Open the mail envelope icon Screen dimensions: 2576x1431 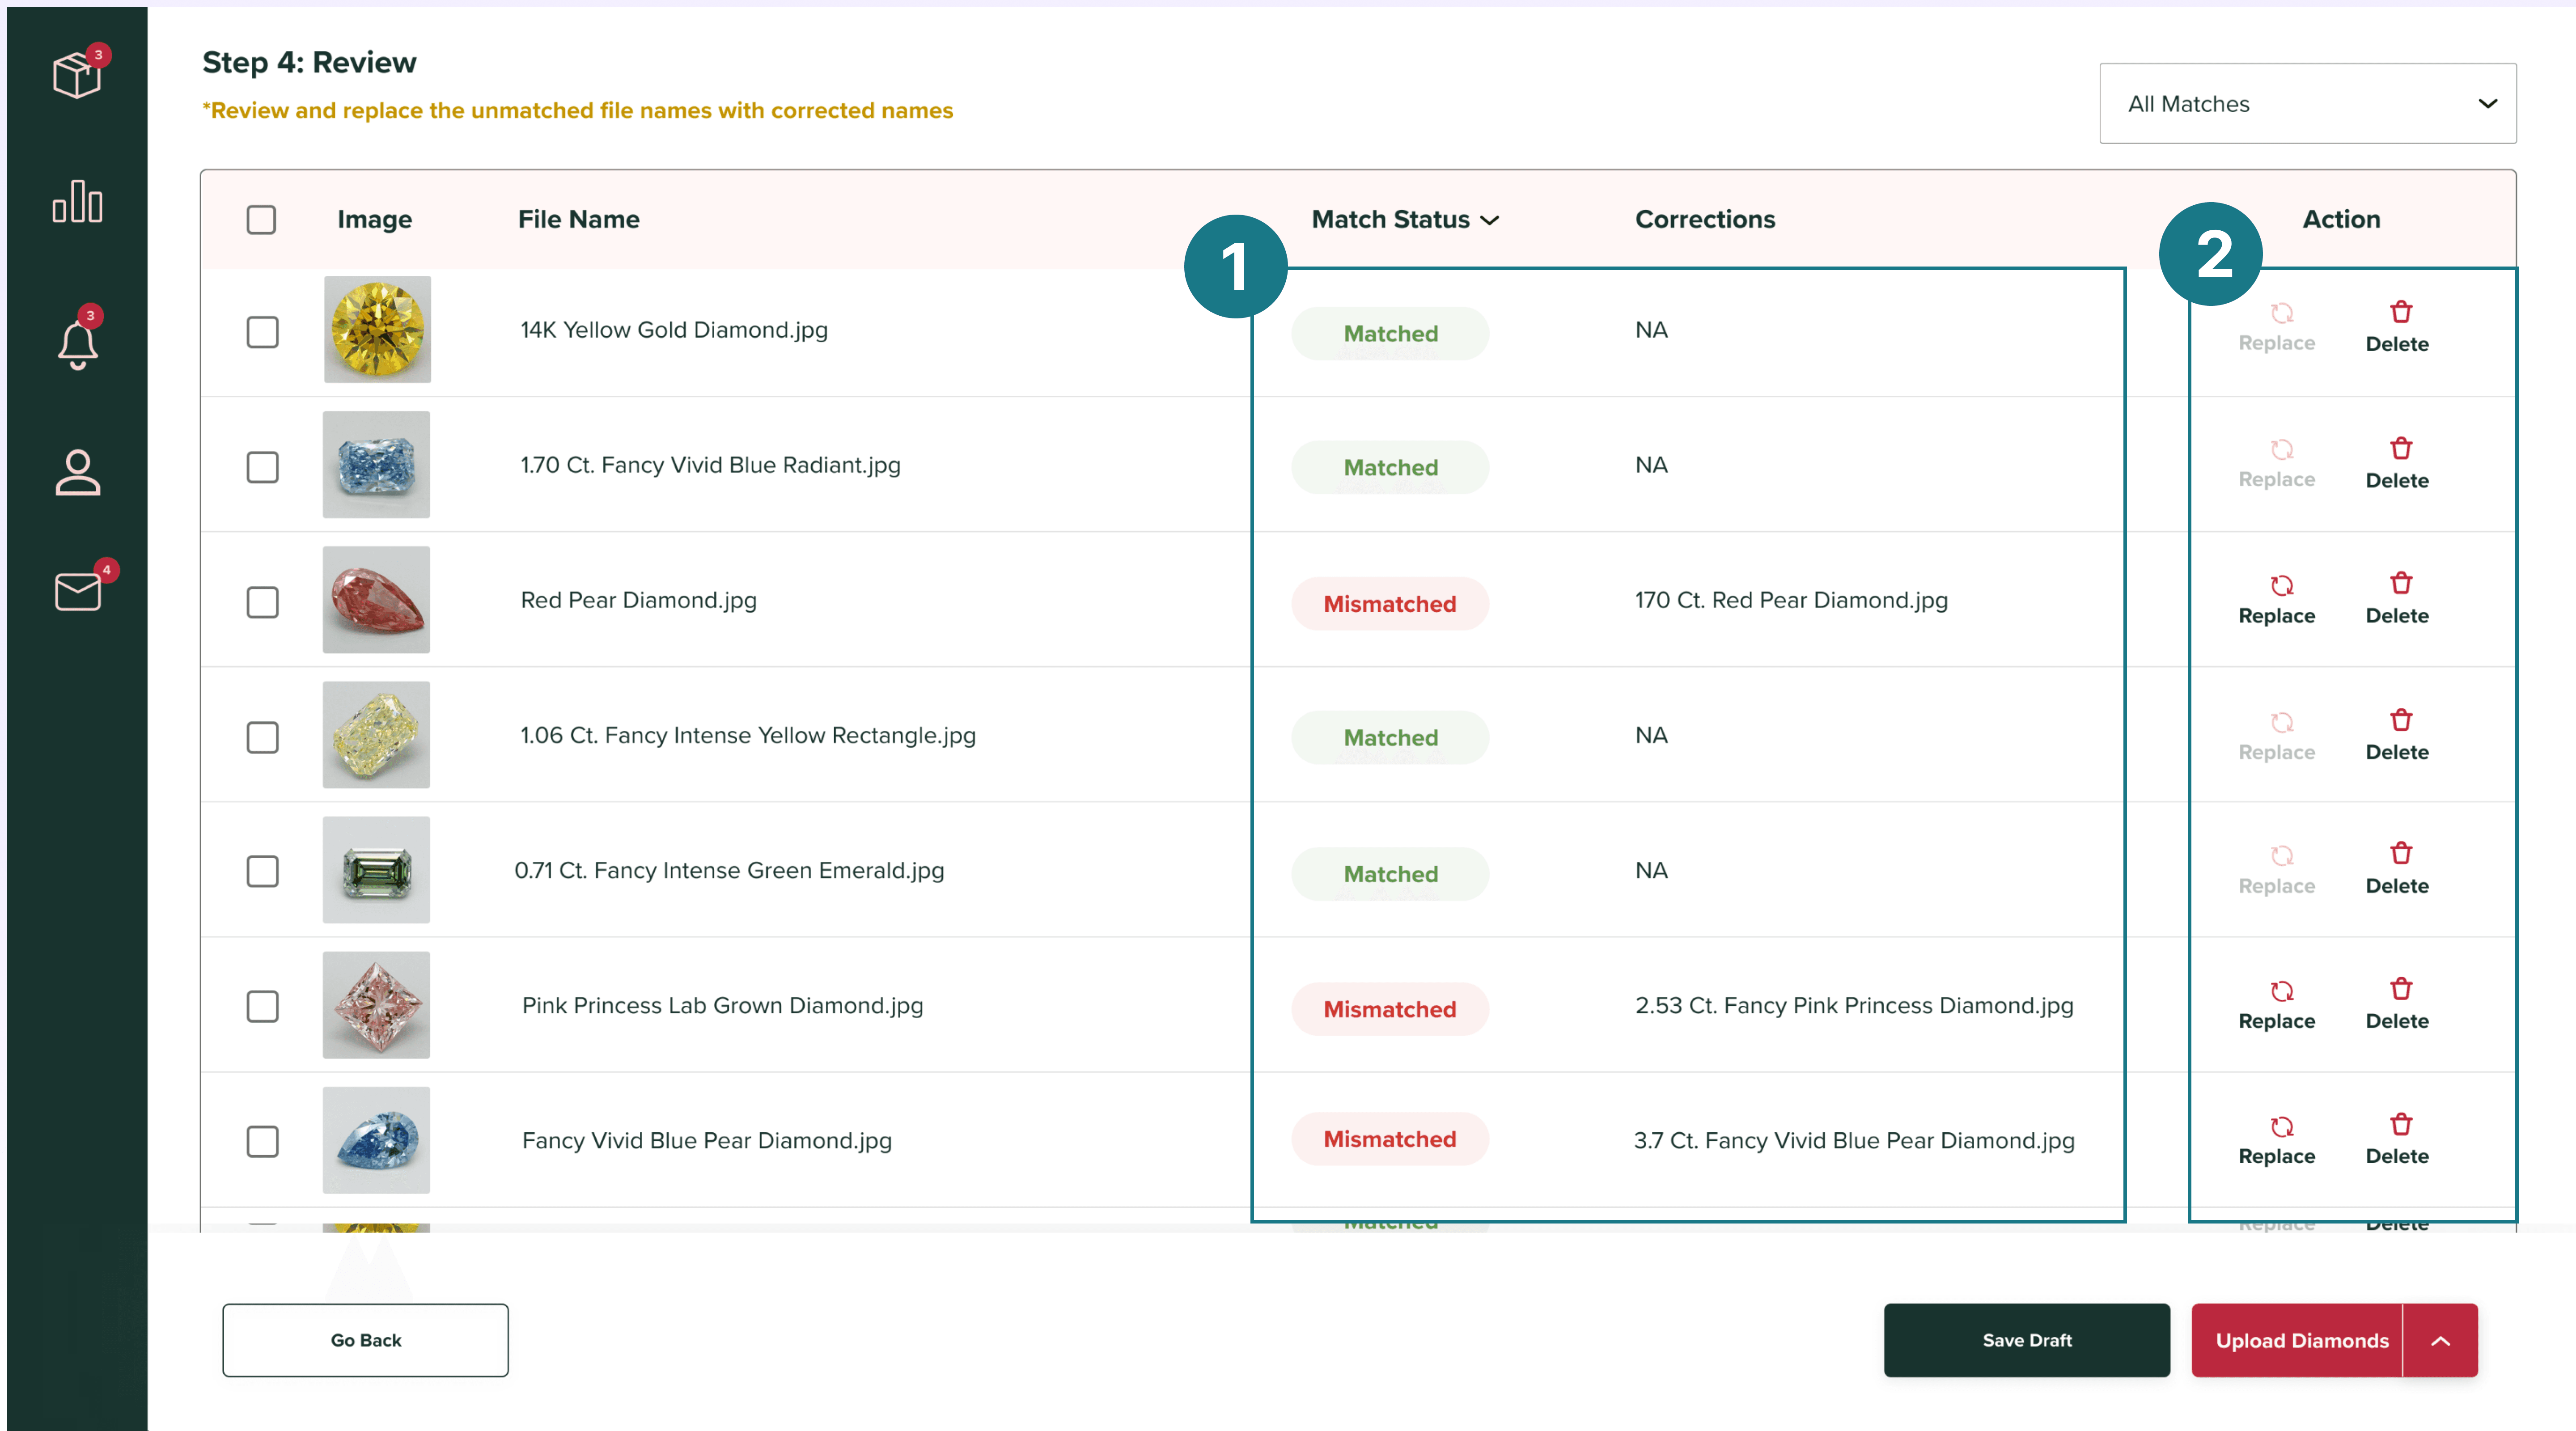(77, 591)
